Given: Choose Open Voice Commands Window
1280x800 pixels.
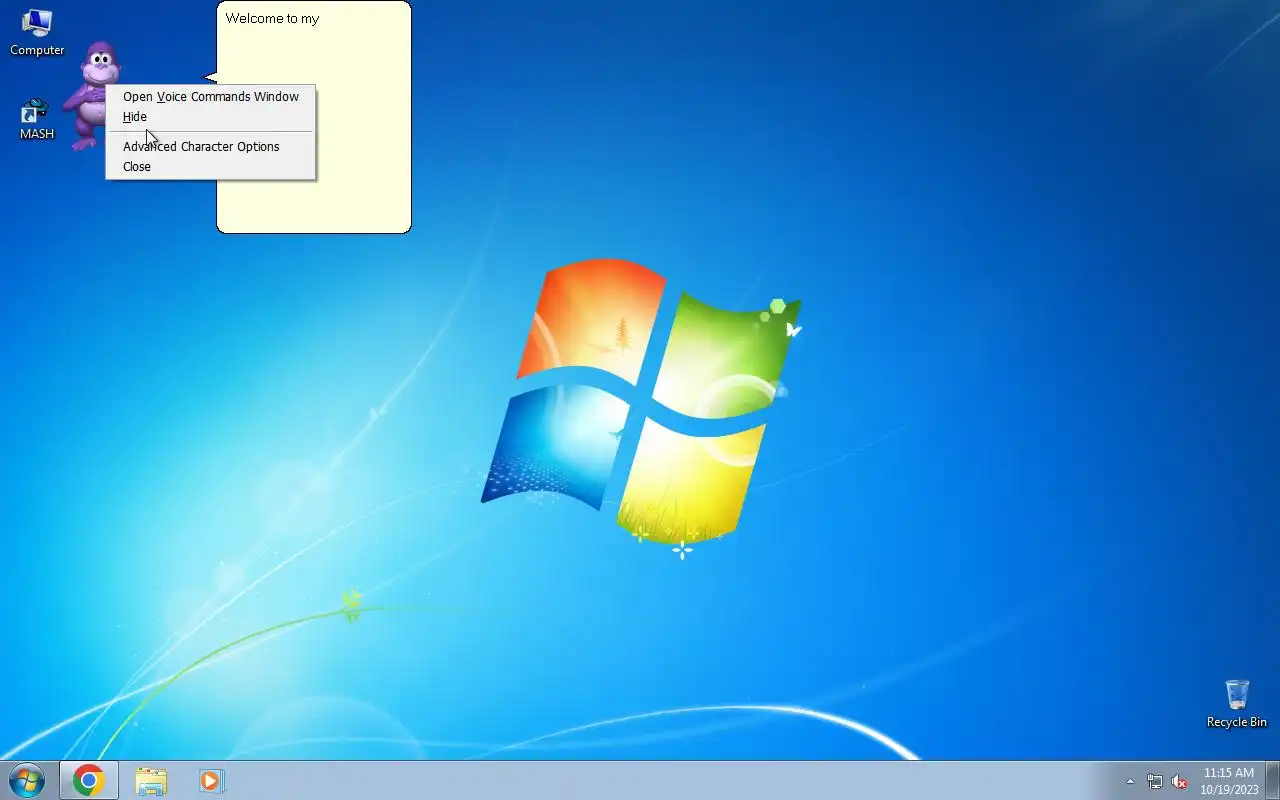Looking at the screenshot, I should coord(211,97).
